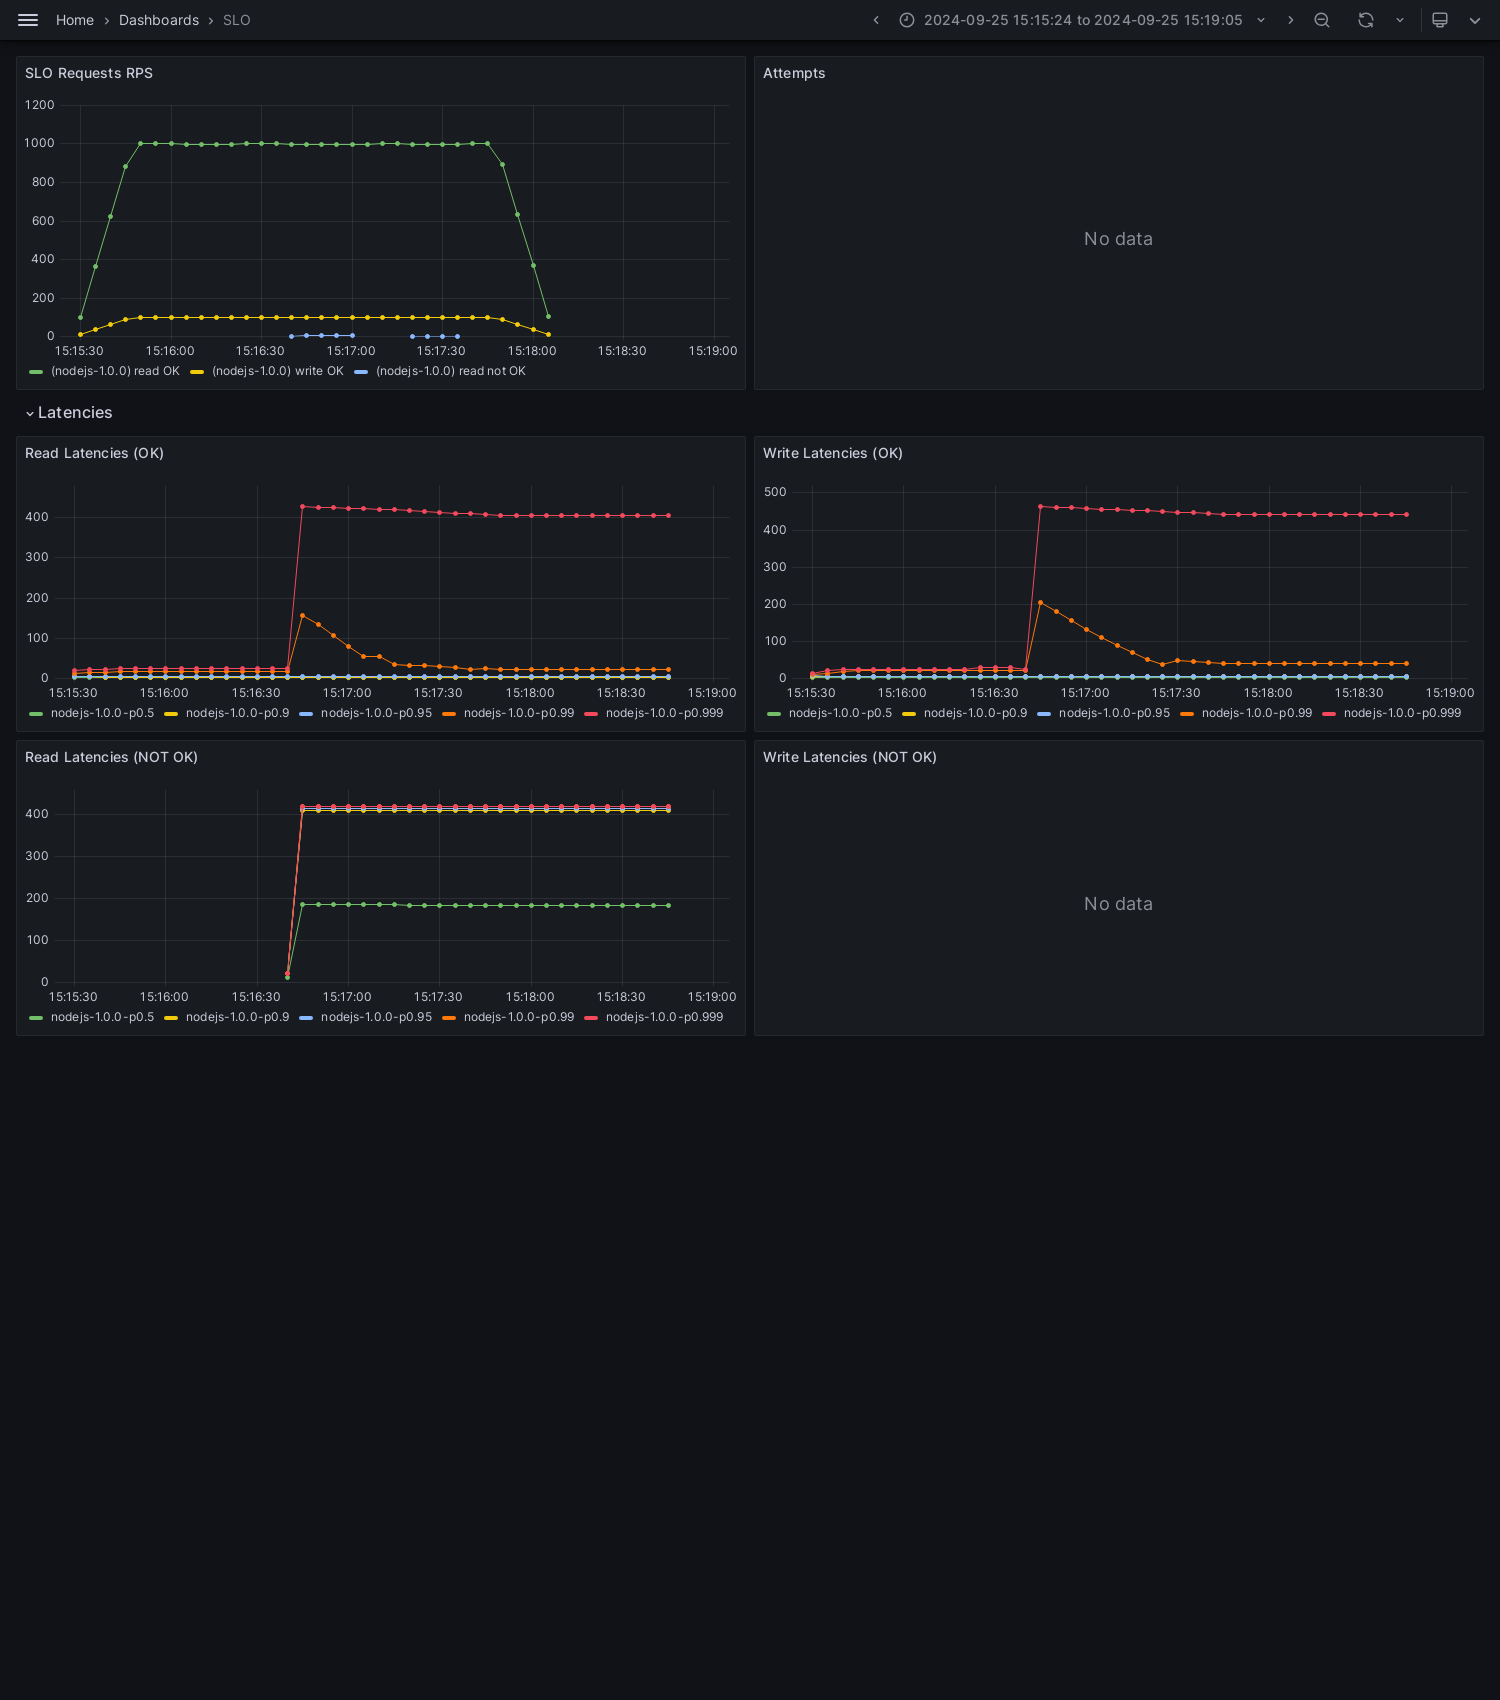Collapse the Latencies row
Image resolution: width=1500 pixels, height=1700 pixels.
click(30, 413)
